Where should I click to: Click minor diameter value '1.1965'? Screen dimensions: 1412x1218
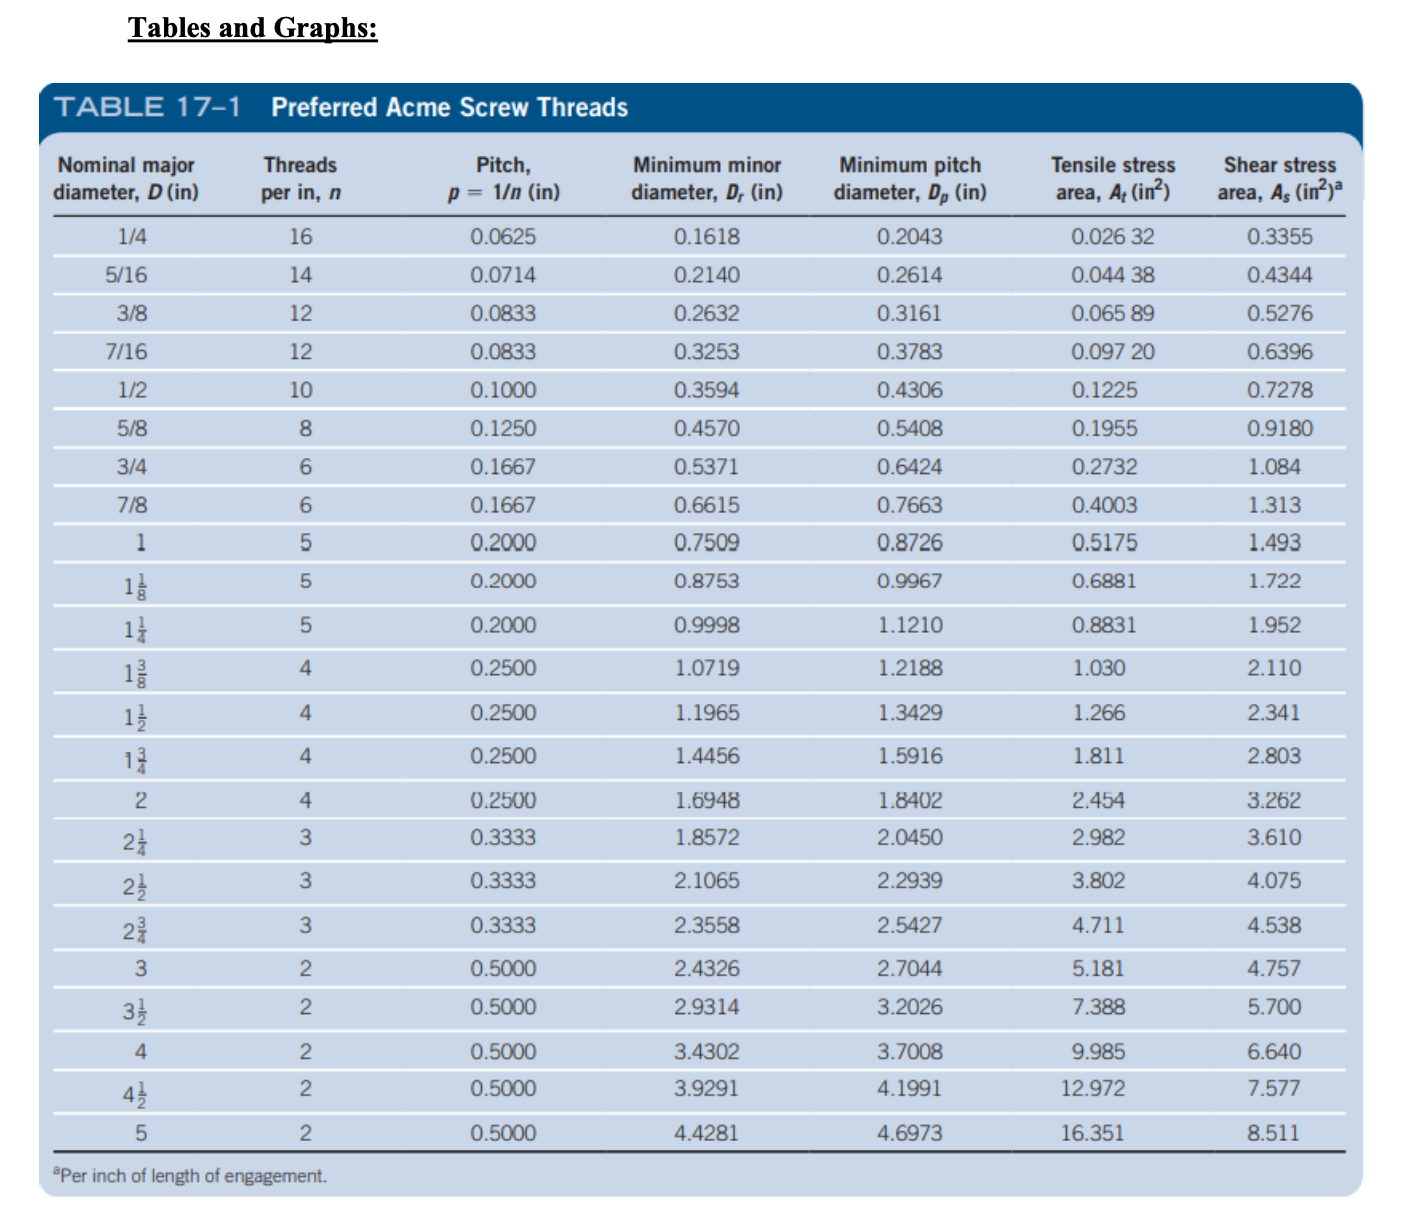pos(707,713)
